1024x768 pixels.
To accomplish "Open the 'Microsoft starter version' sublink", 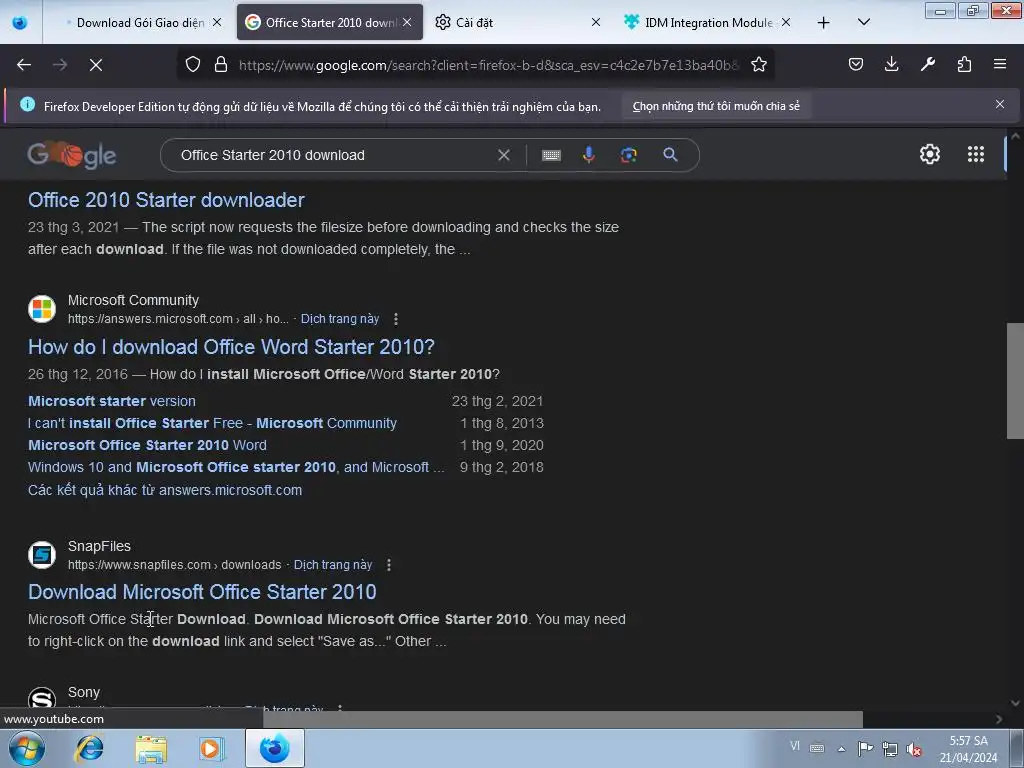I will 112,401.
